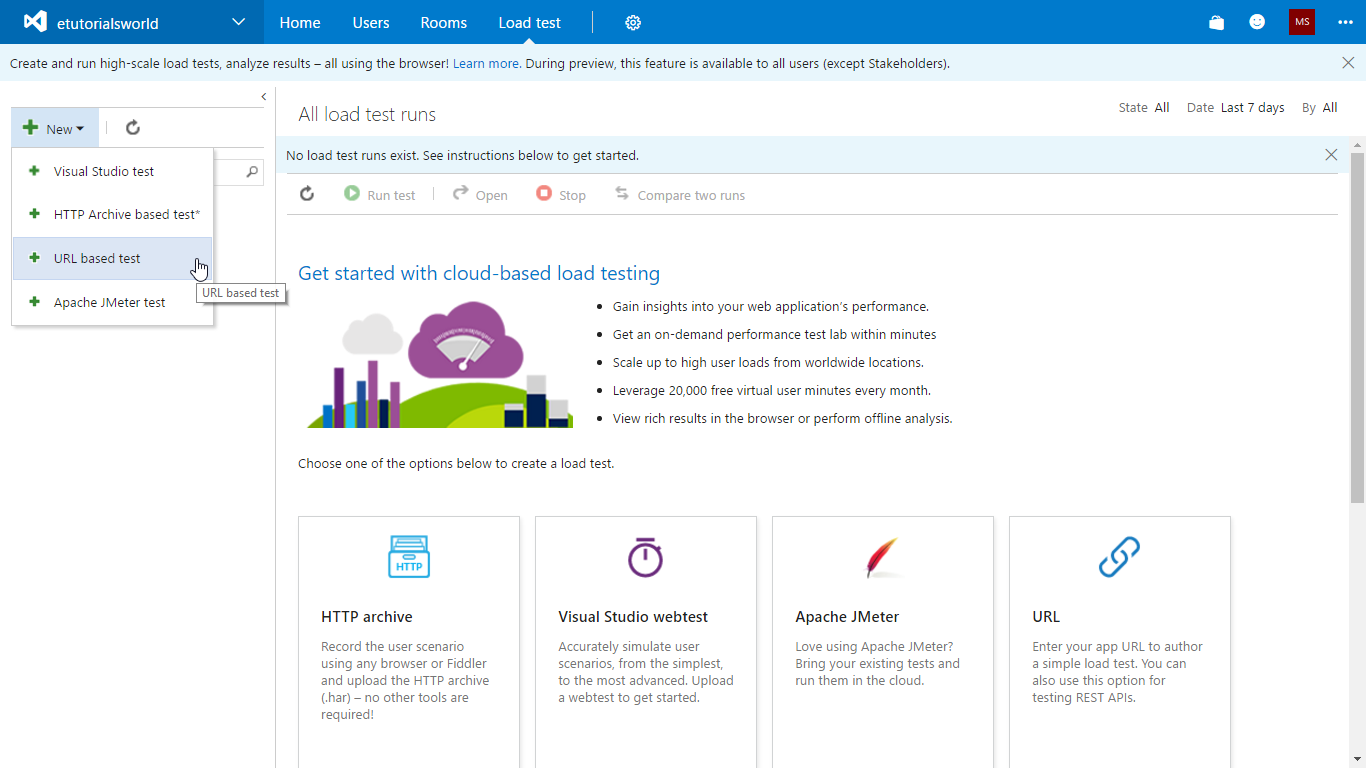Screen dimensions: 1366x768
Task: Click the smiley feedback icon
Action: [x=1258, y=22]
